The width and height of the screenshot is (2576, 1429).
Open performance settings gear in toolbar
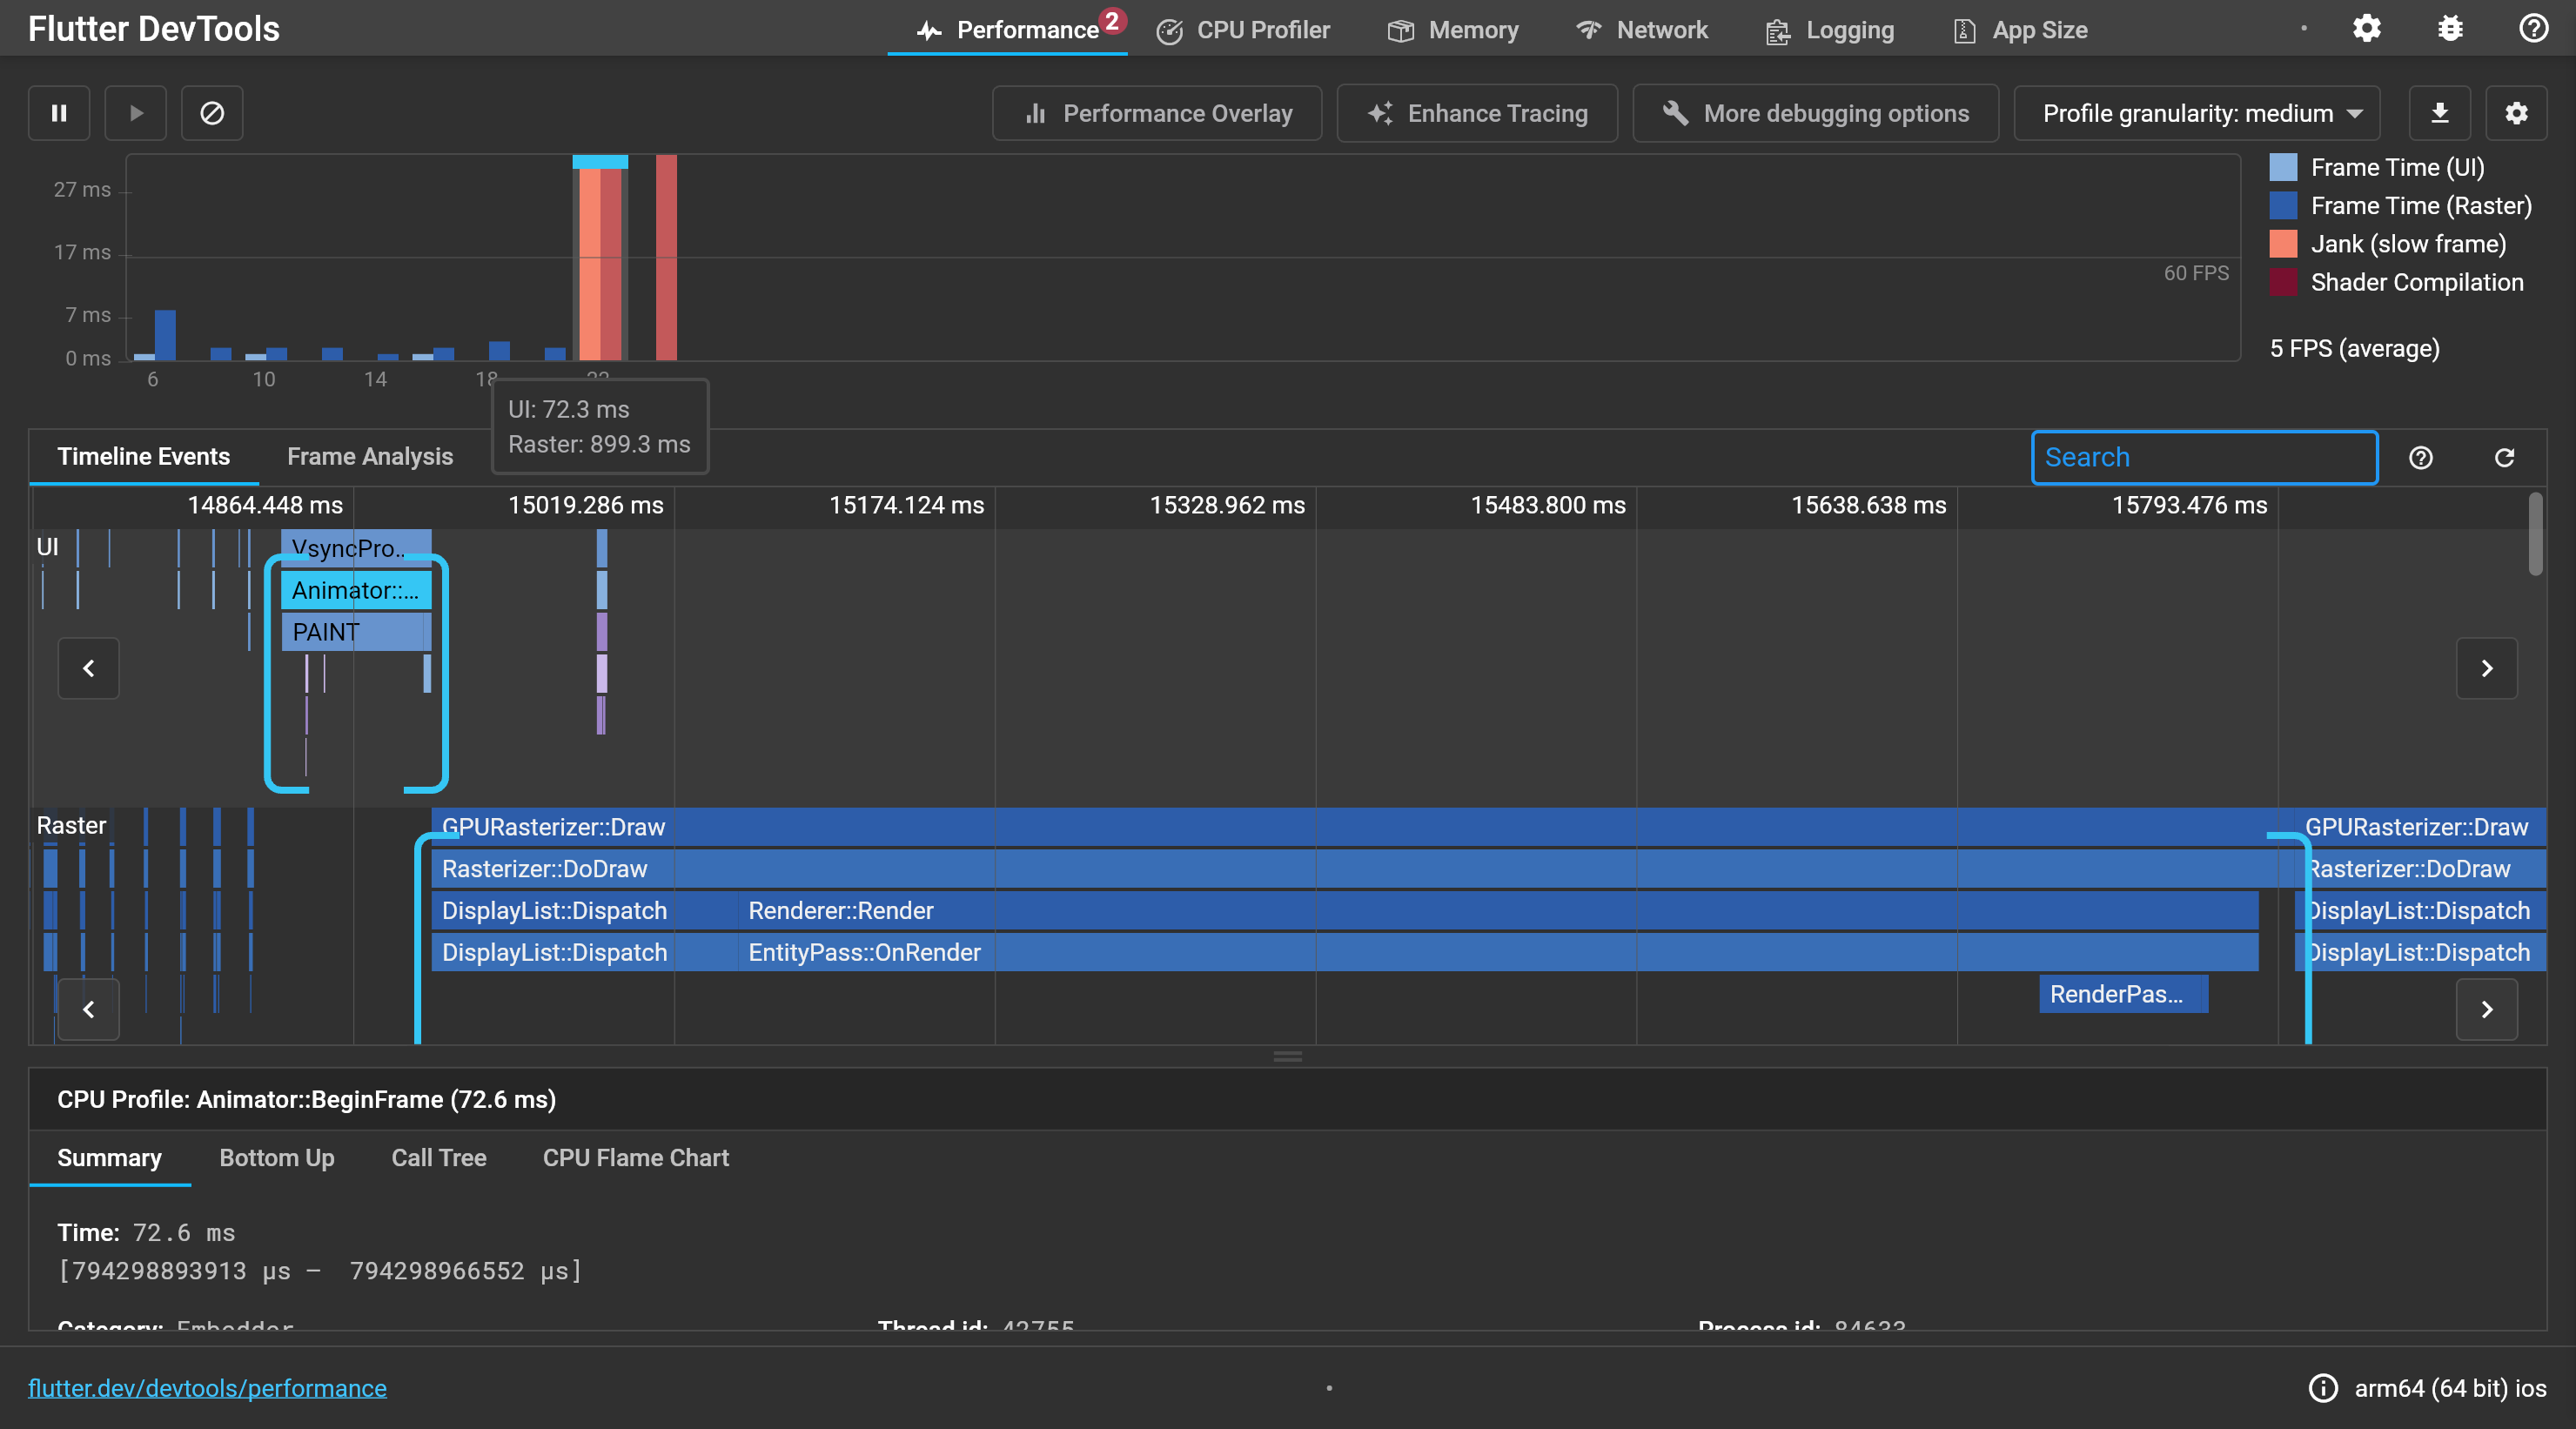[x=2516, y=113]
